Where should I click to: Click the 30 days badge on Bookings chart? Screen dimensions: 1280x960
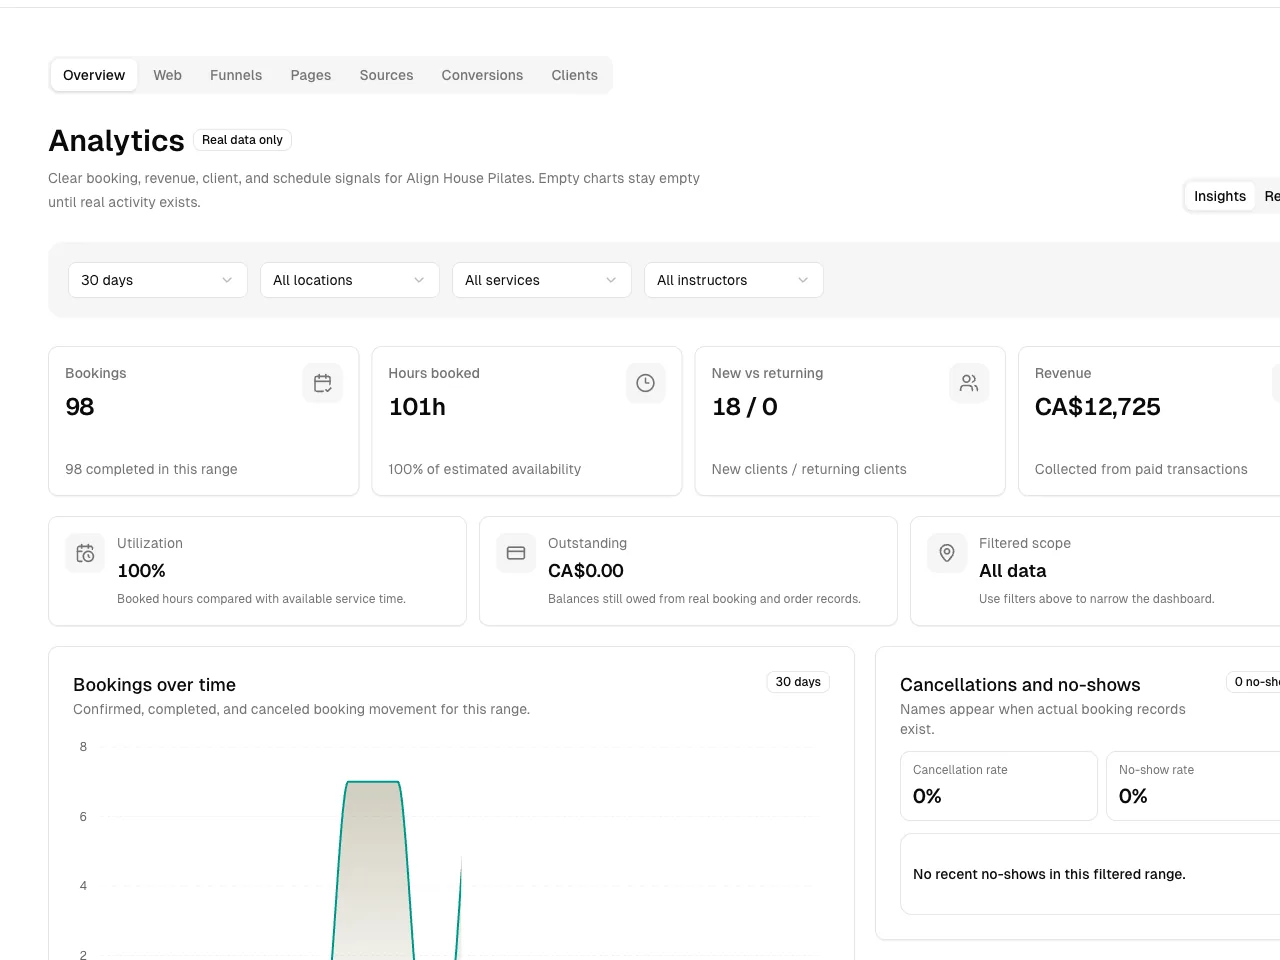click(x=798, y=682)
